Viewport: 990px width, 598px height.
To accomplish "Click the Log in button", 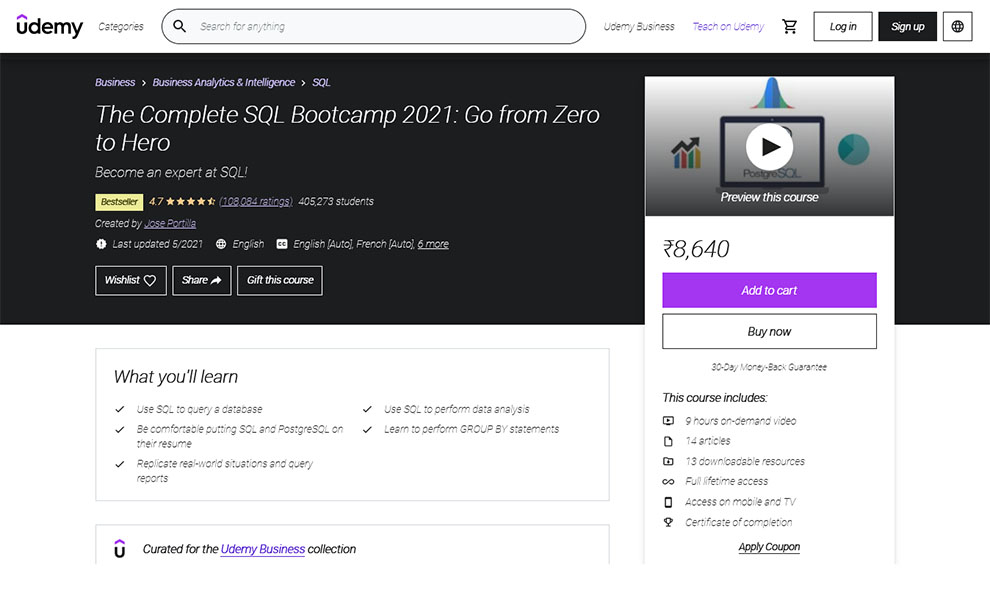I will 843,27.
